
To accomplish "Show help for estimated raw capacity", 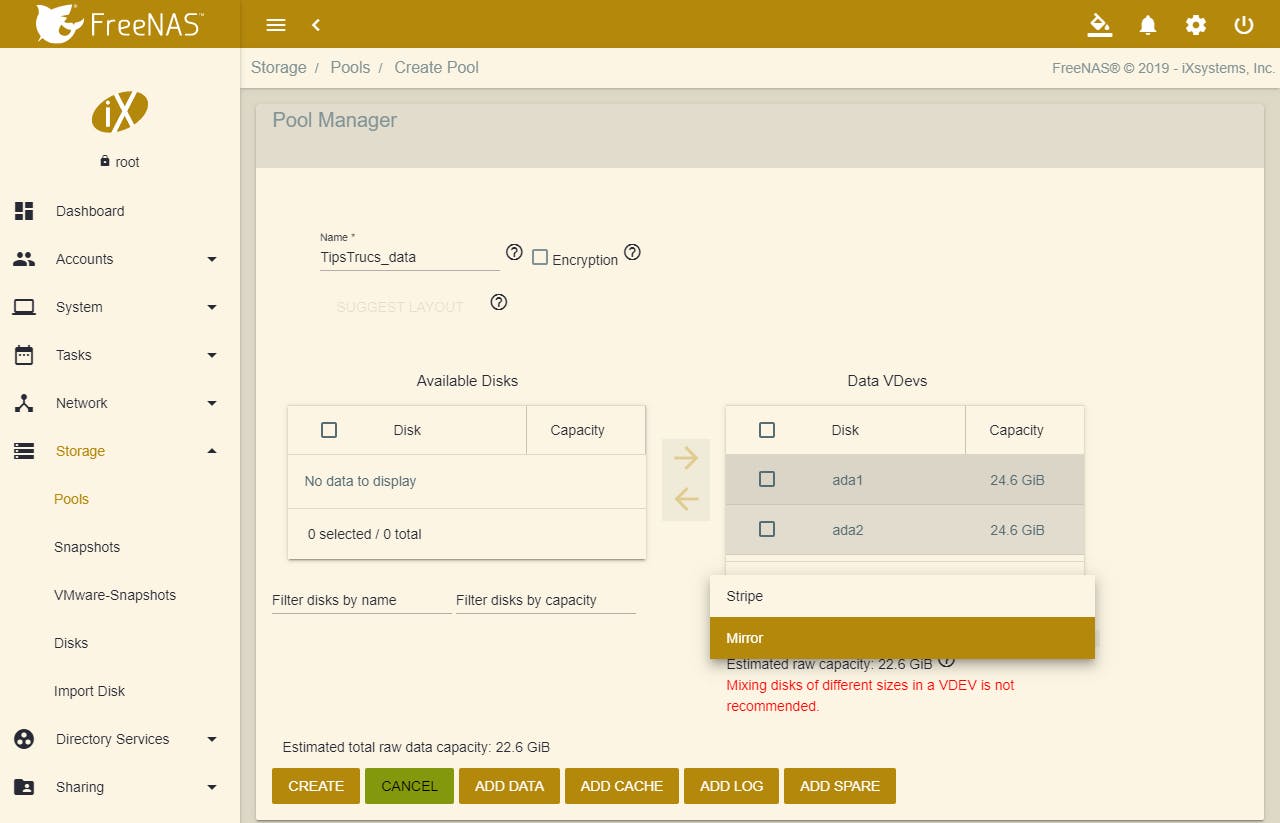I will pyautogui.click(x=947, y=660).
